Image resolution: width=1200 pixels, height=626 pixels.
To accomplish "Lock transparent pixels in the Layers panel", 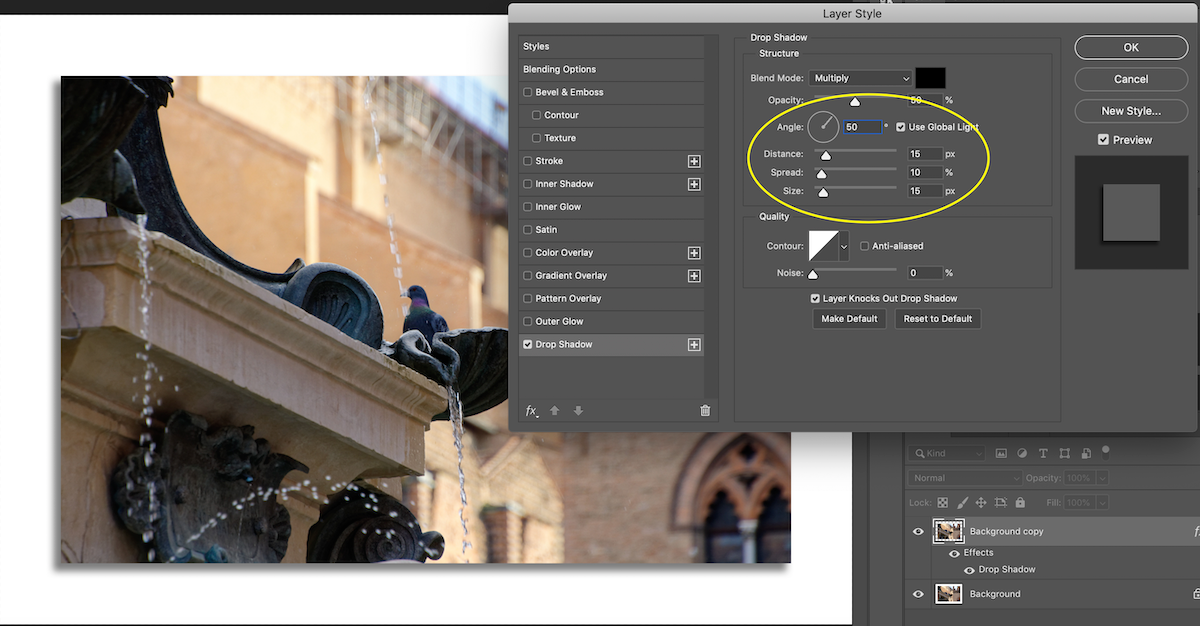I will pyautogui.click(x=942, y=503).
